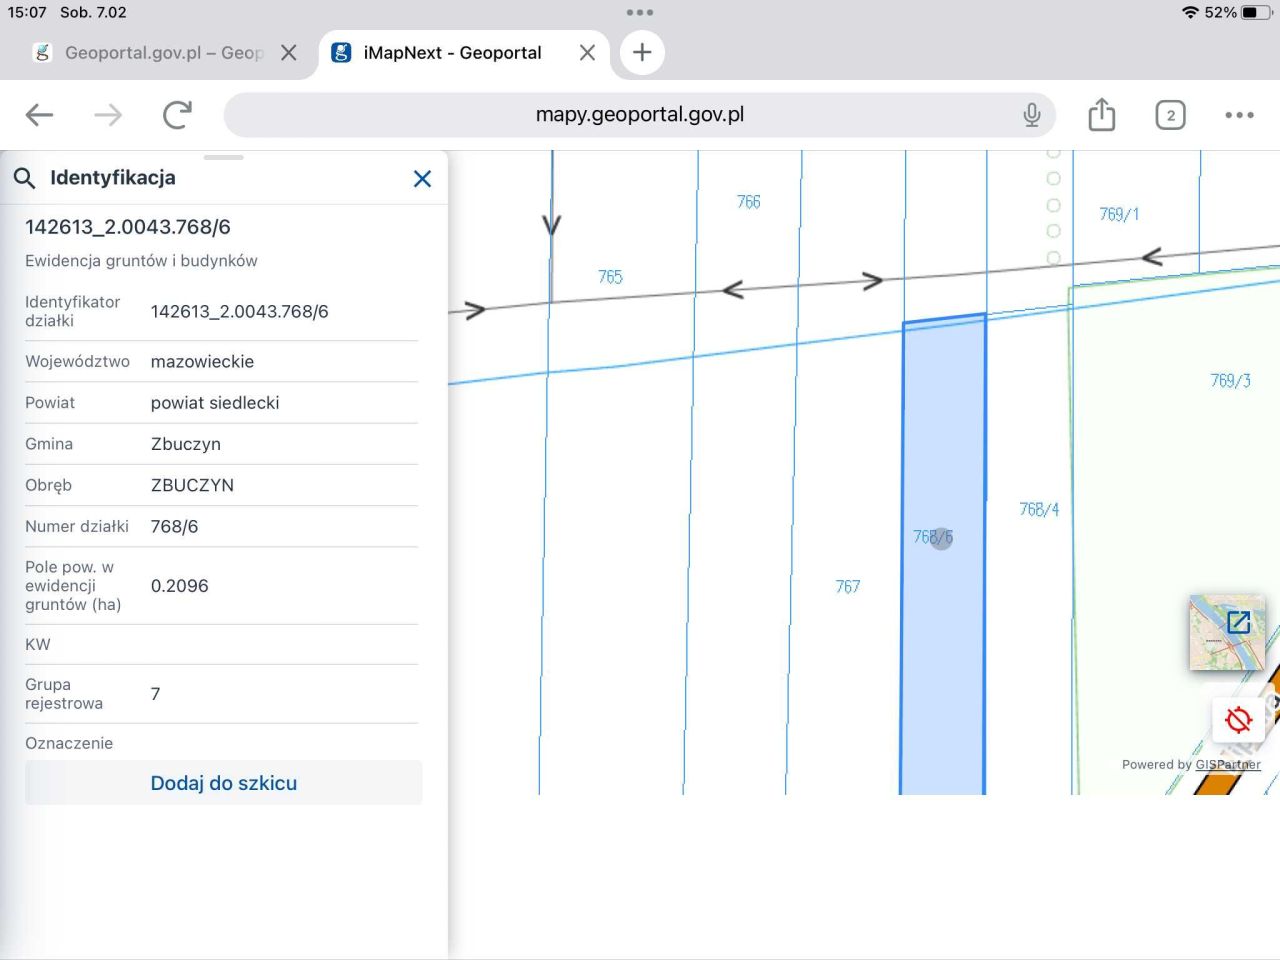Open a new browser tab
Image resolution: width=1280 pixels, height=960 pixels.
click(x=642, y=52)
